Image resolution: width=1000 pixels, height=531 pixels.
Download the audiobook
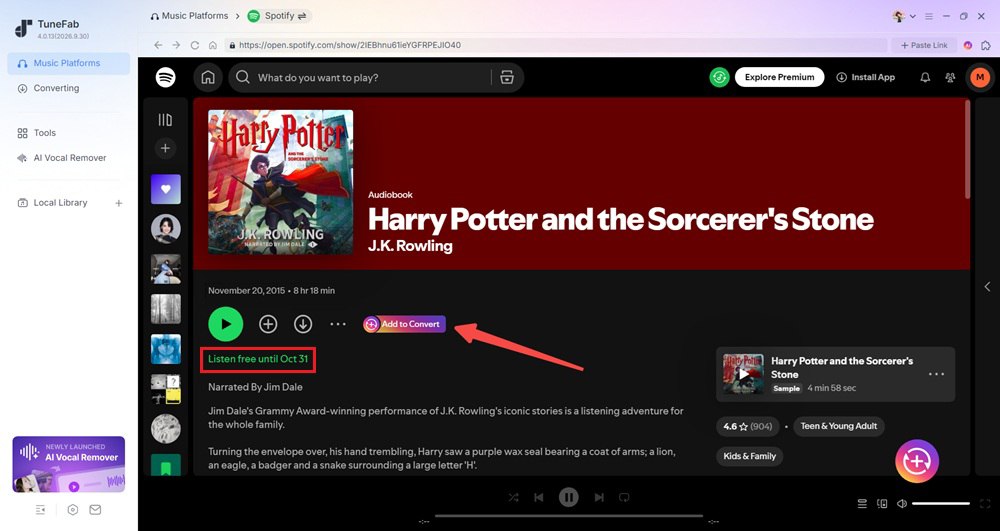coord(303,324)
